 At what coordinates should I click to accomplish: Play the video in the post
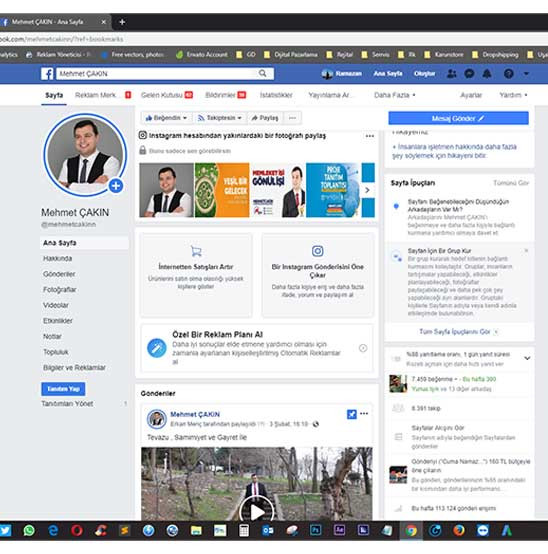pos(257,511)
